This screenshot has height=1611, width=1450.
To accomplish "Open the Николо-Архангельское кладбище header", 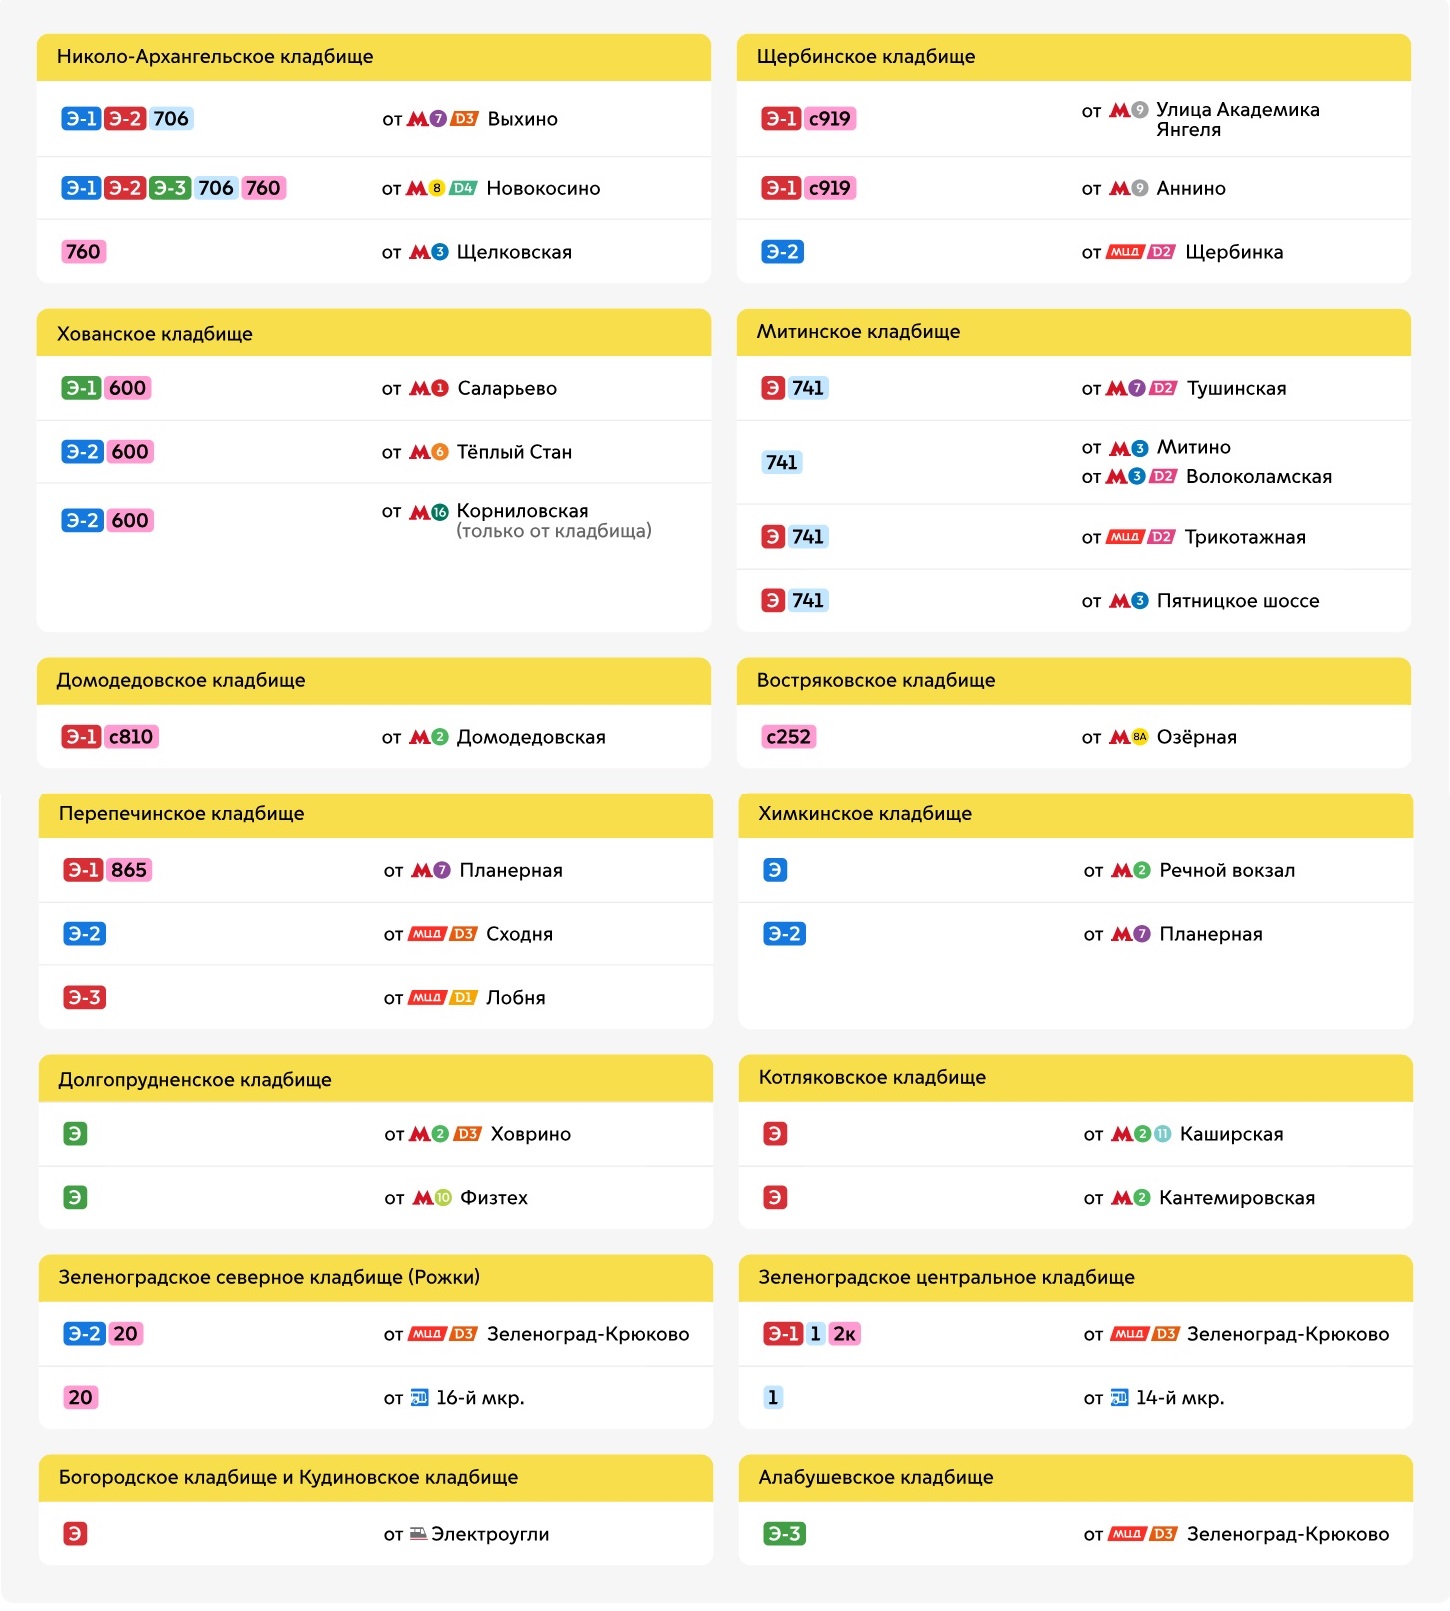I will pos(374,57).
